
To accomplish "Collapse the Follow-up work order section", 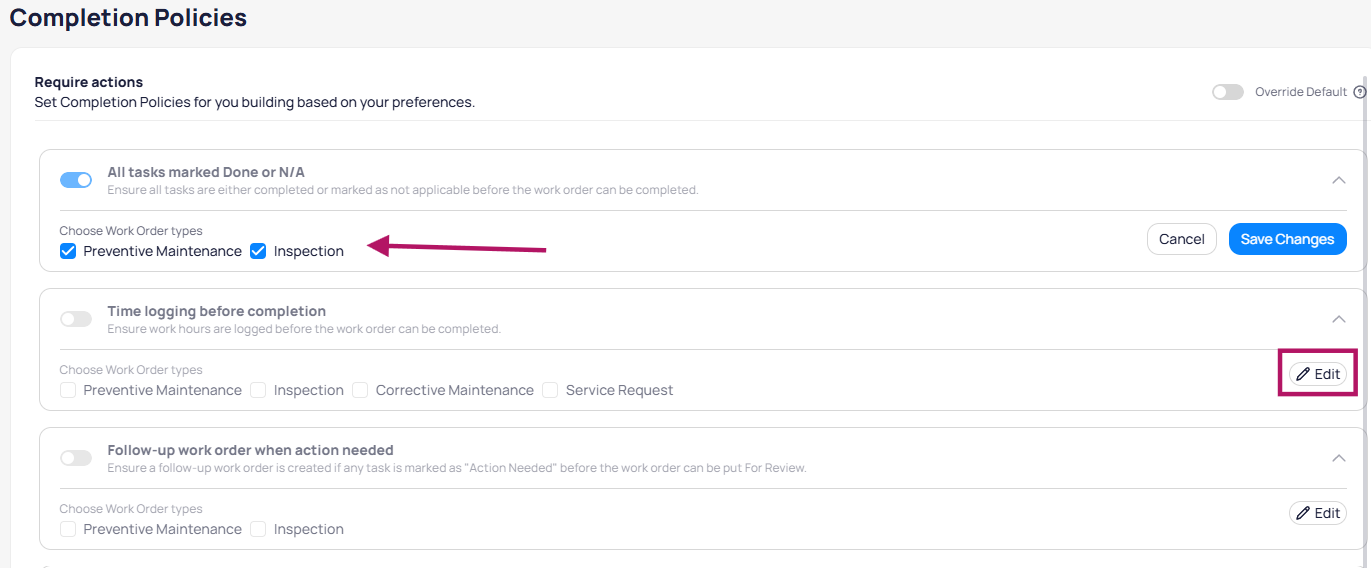I will coord(1338,458).
